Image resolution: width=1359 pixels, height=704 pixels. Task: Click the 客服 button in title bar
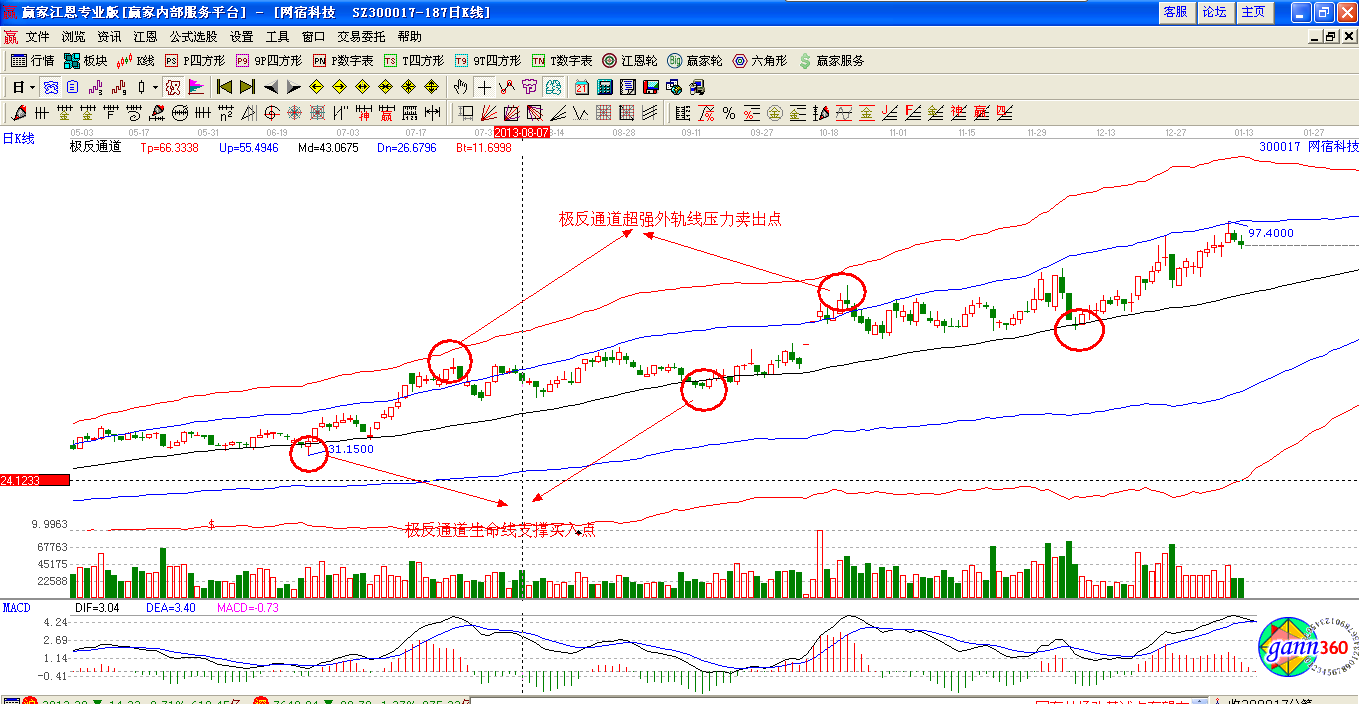[x=1175, y=12]
